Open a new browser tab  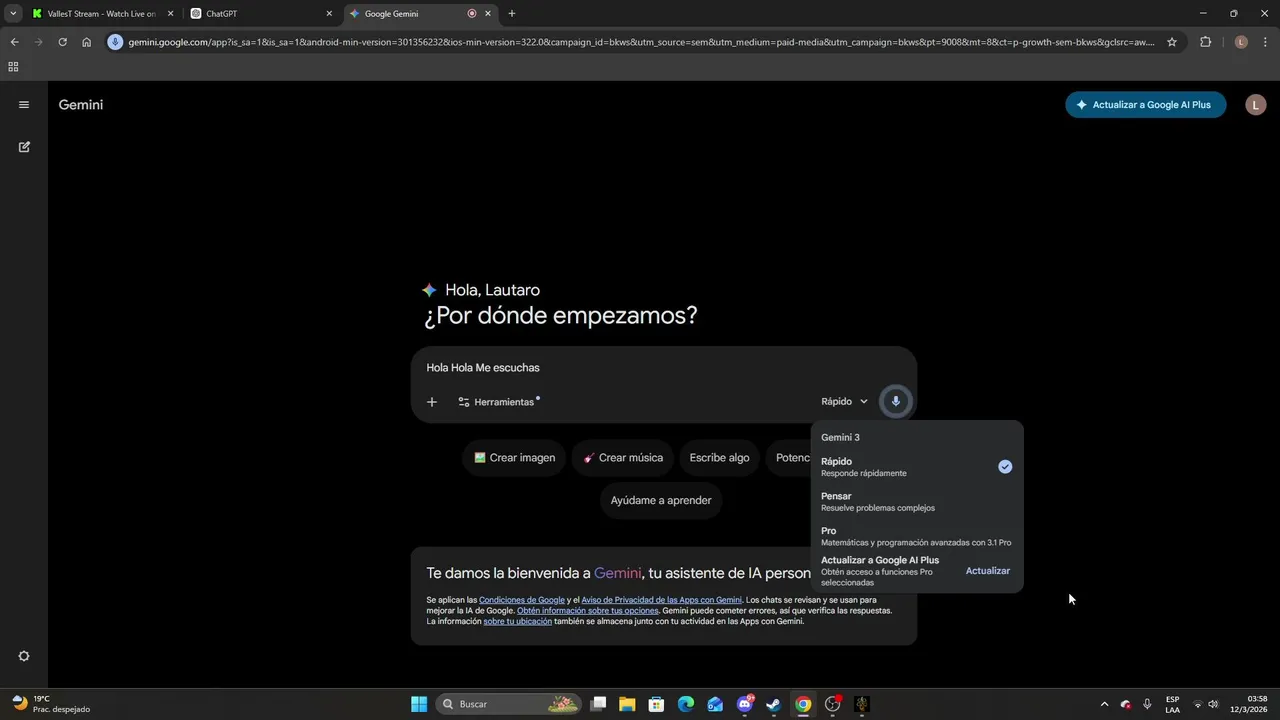click(512, 14)
